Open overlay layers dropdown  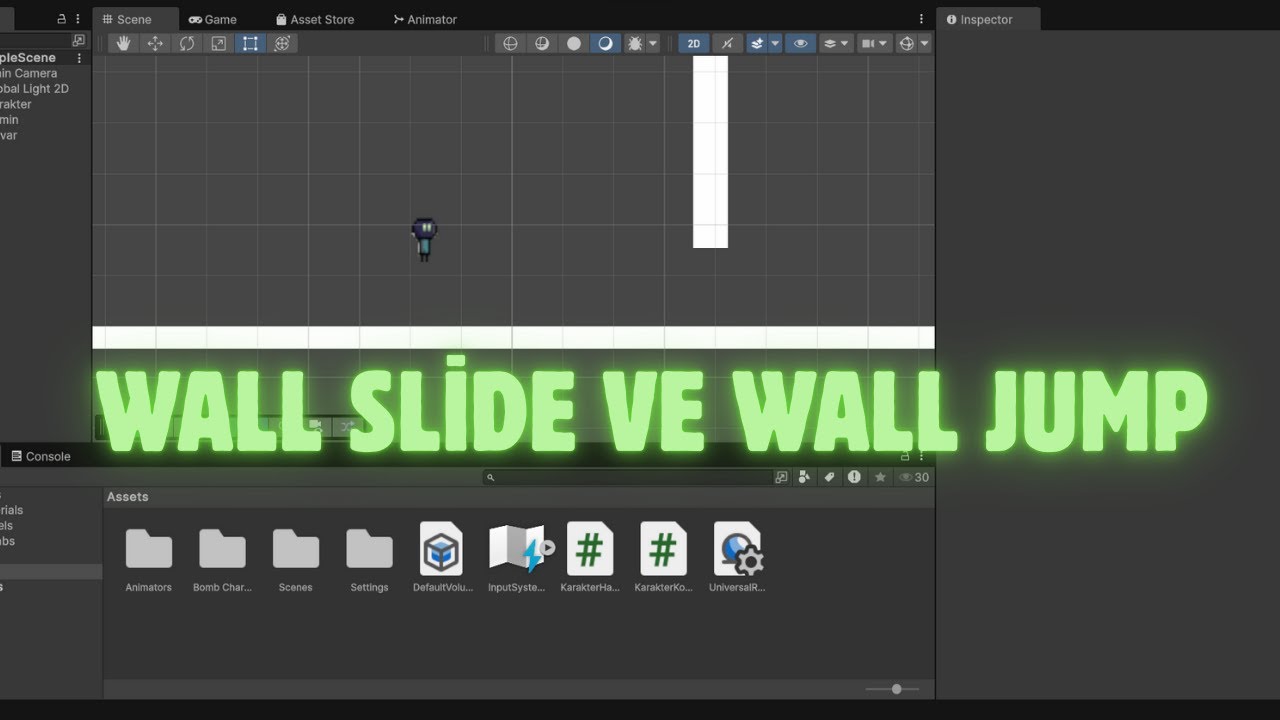(836, 43)
